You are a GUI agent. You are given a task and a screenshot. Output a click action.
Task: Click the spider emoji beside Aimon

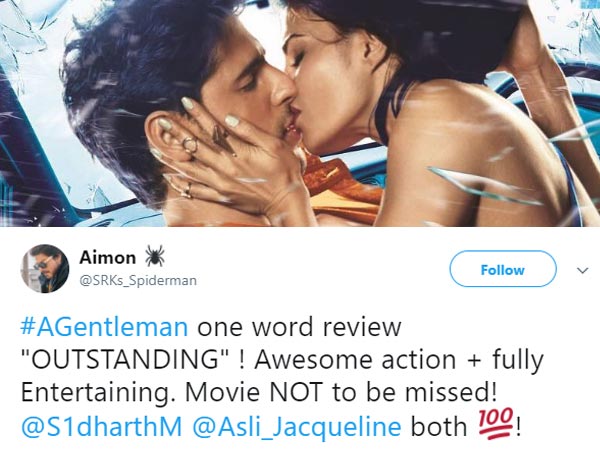point(155,256)
